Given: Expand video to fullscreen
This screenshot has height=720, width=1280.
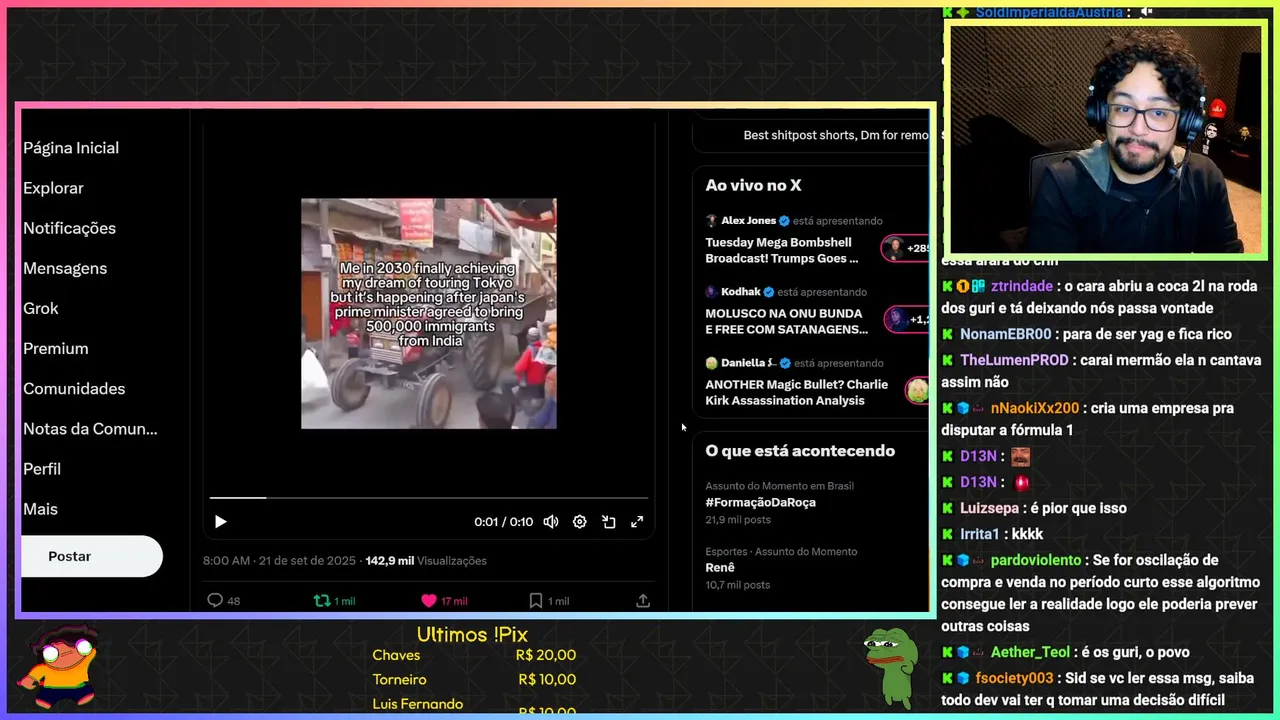Looking at the screenshot, I should pyautogui.click(x=637, y=522).
